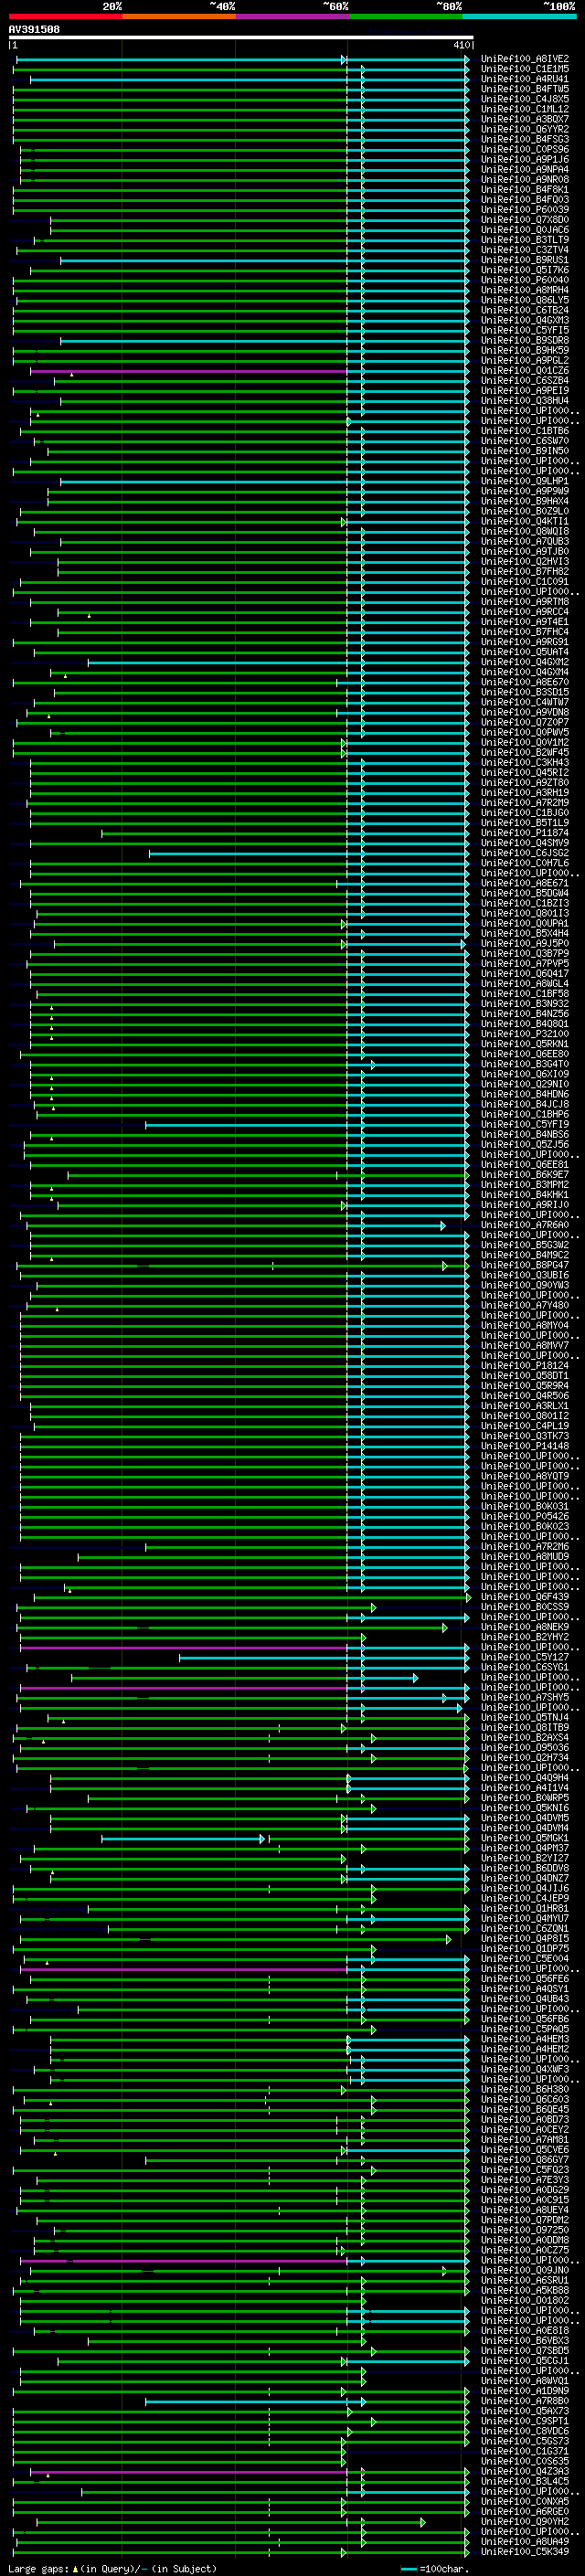585x2576 pixels.
Task: Select hit label UniRef100_Q6YYR2
Action: 524,129
